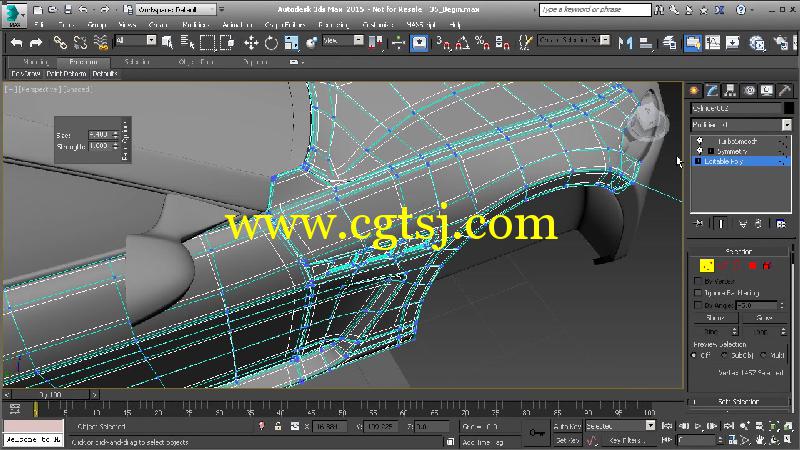Screen dimensions: 800x450
Task: Expand the Symmetry modifier sub-levels
Action: click(x=711, y=151)
